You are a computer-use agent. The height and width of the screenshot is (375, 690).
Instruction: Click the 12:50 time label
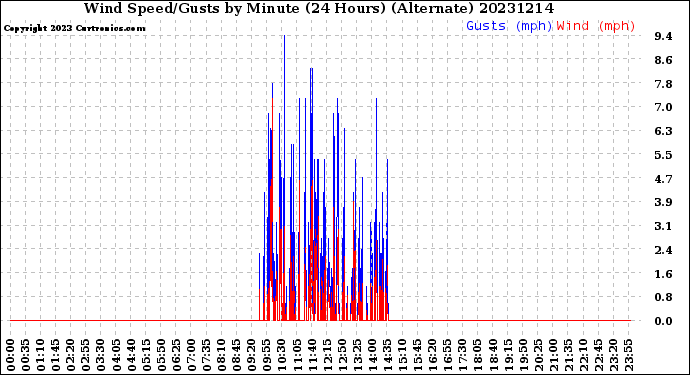[342, 355]
